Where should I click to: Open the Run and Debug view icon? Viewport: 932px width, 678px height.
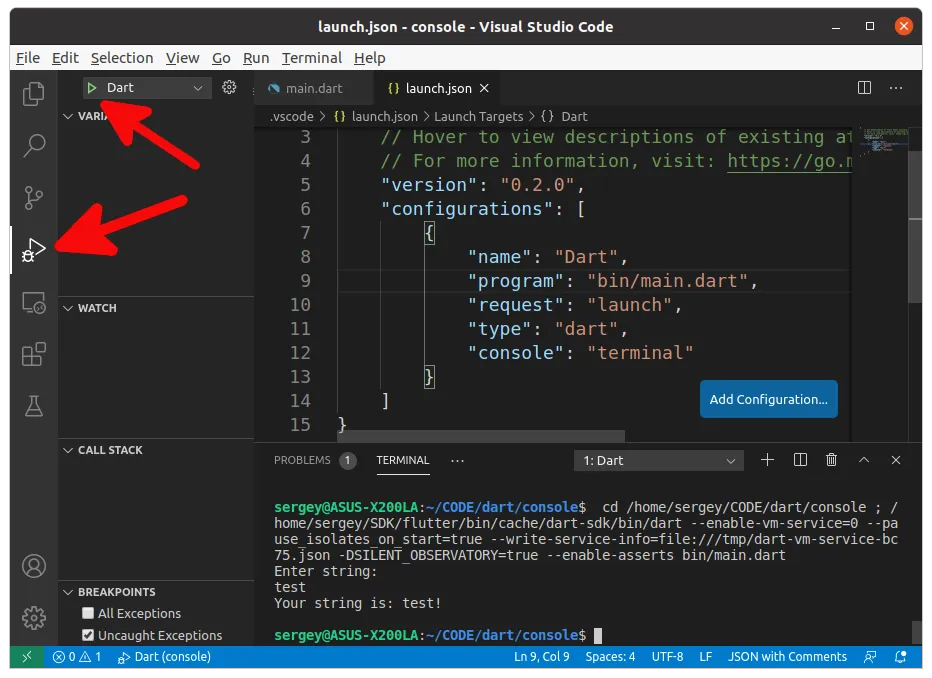33,250
